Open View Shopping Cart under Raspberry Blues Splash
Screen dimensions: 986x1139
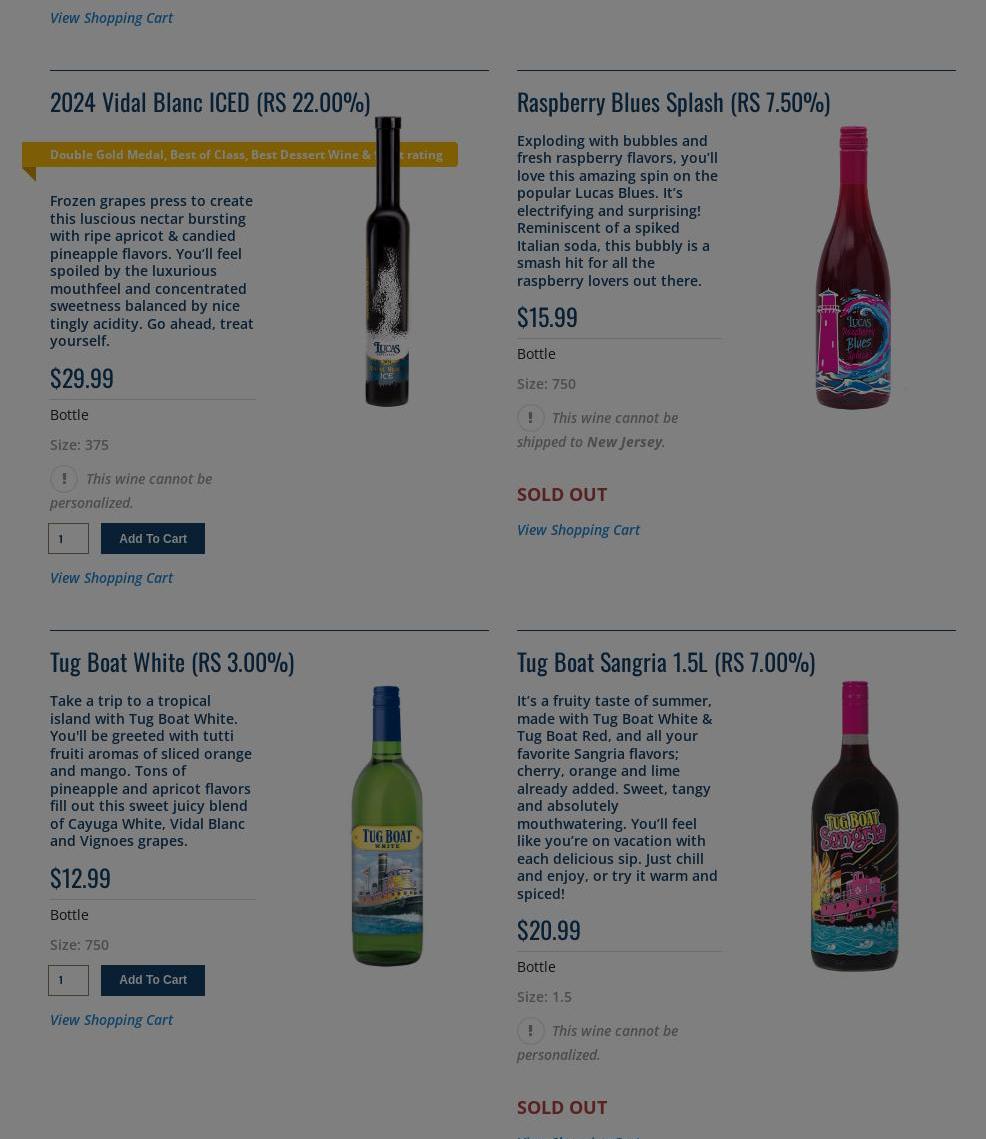tap(578, 530)
